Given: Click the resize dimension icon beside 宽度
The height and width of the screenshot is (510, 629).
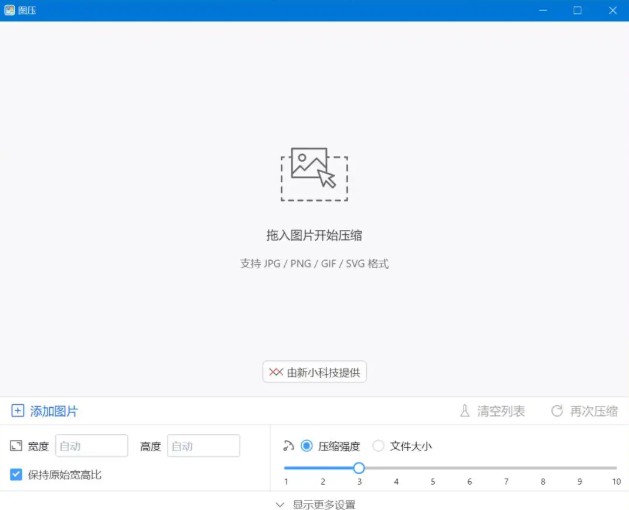Looking at the screenshot, I should coord(16,446).
